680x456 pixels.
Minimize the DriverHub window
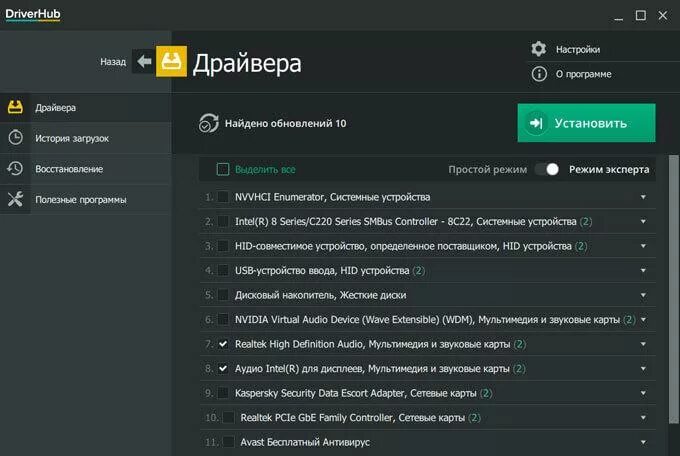(x=618, y=17)
